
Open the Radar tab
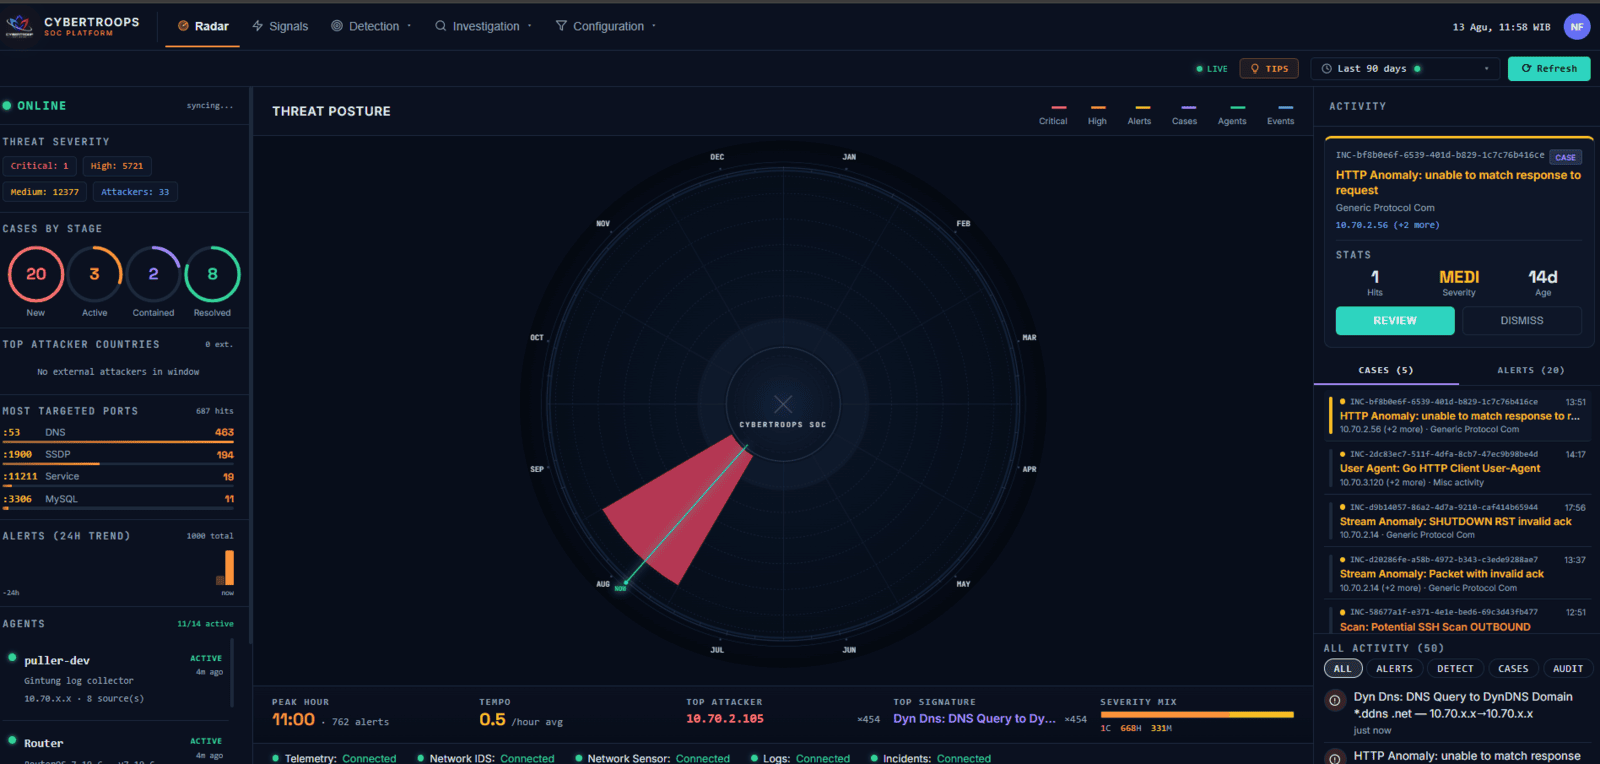[203, 26]
